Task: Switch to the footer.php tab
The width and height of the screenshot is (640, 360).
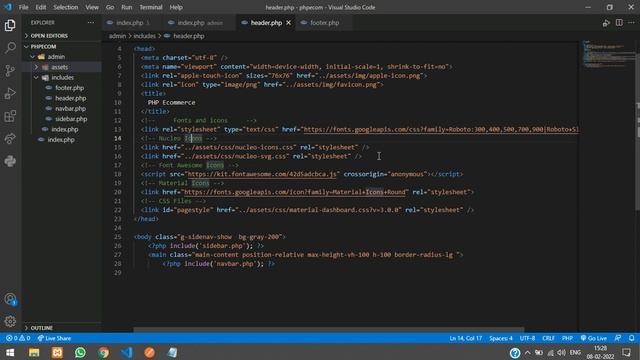Action: 324,23
